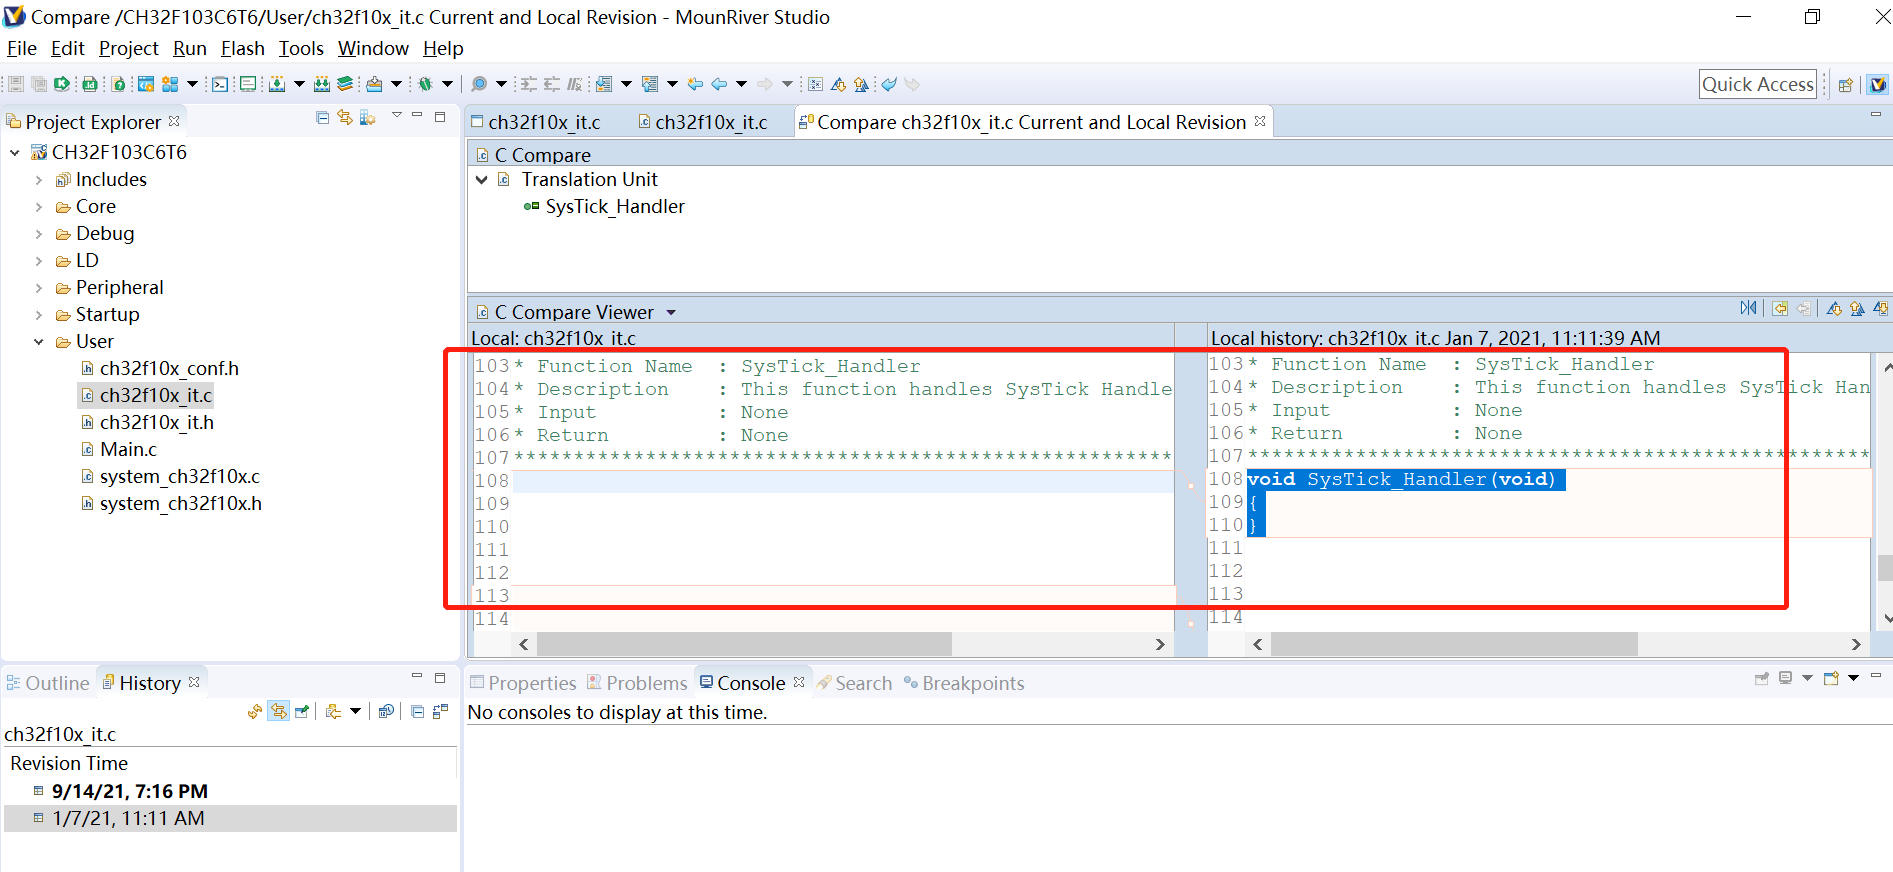
Task: Open the Flash menu
Action: (x=243, y=48)
